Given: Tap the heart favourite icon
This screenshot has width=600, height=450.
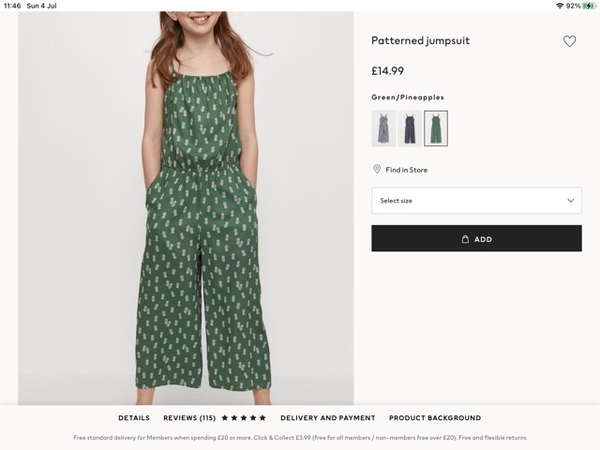Looking at the screenshot, I should click(569, 41).
